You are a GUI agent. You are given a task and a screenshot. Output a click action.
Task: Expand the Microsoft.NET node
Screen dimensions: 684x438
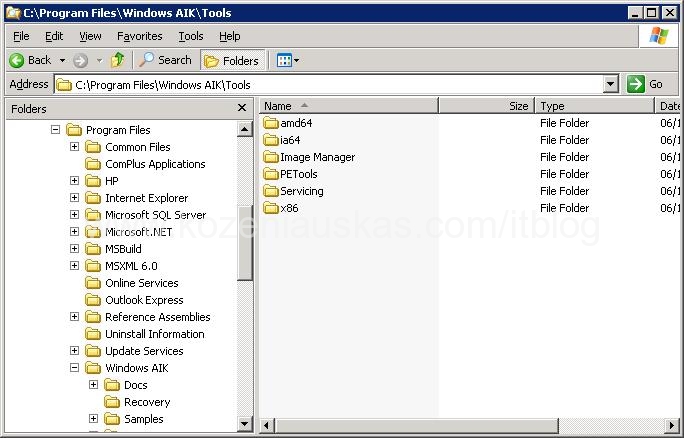coord(75,232)
